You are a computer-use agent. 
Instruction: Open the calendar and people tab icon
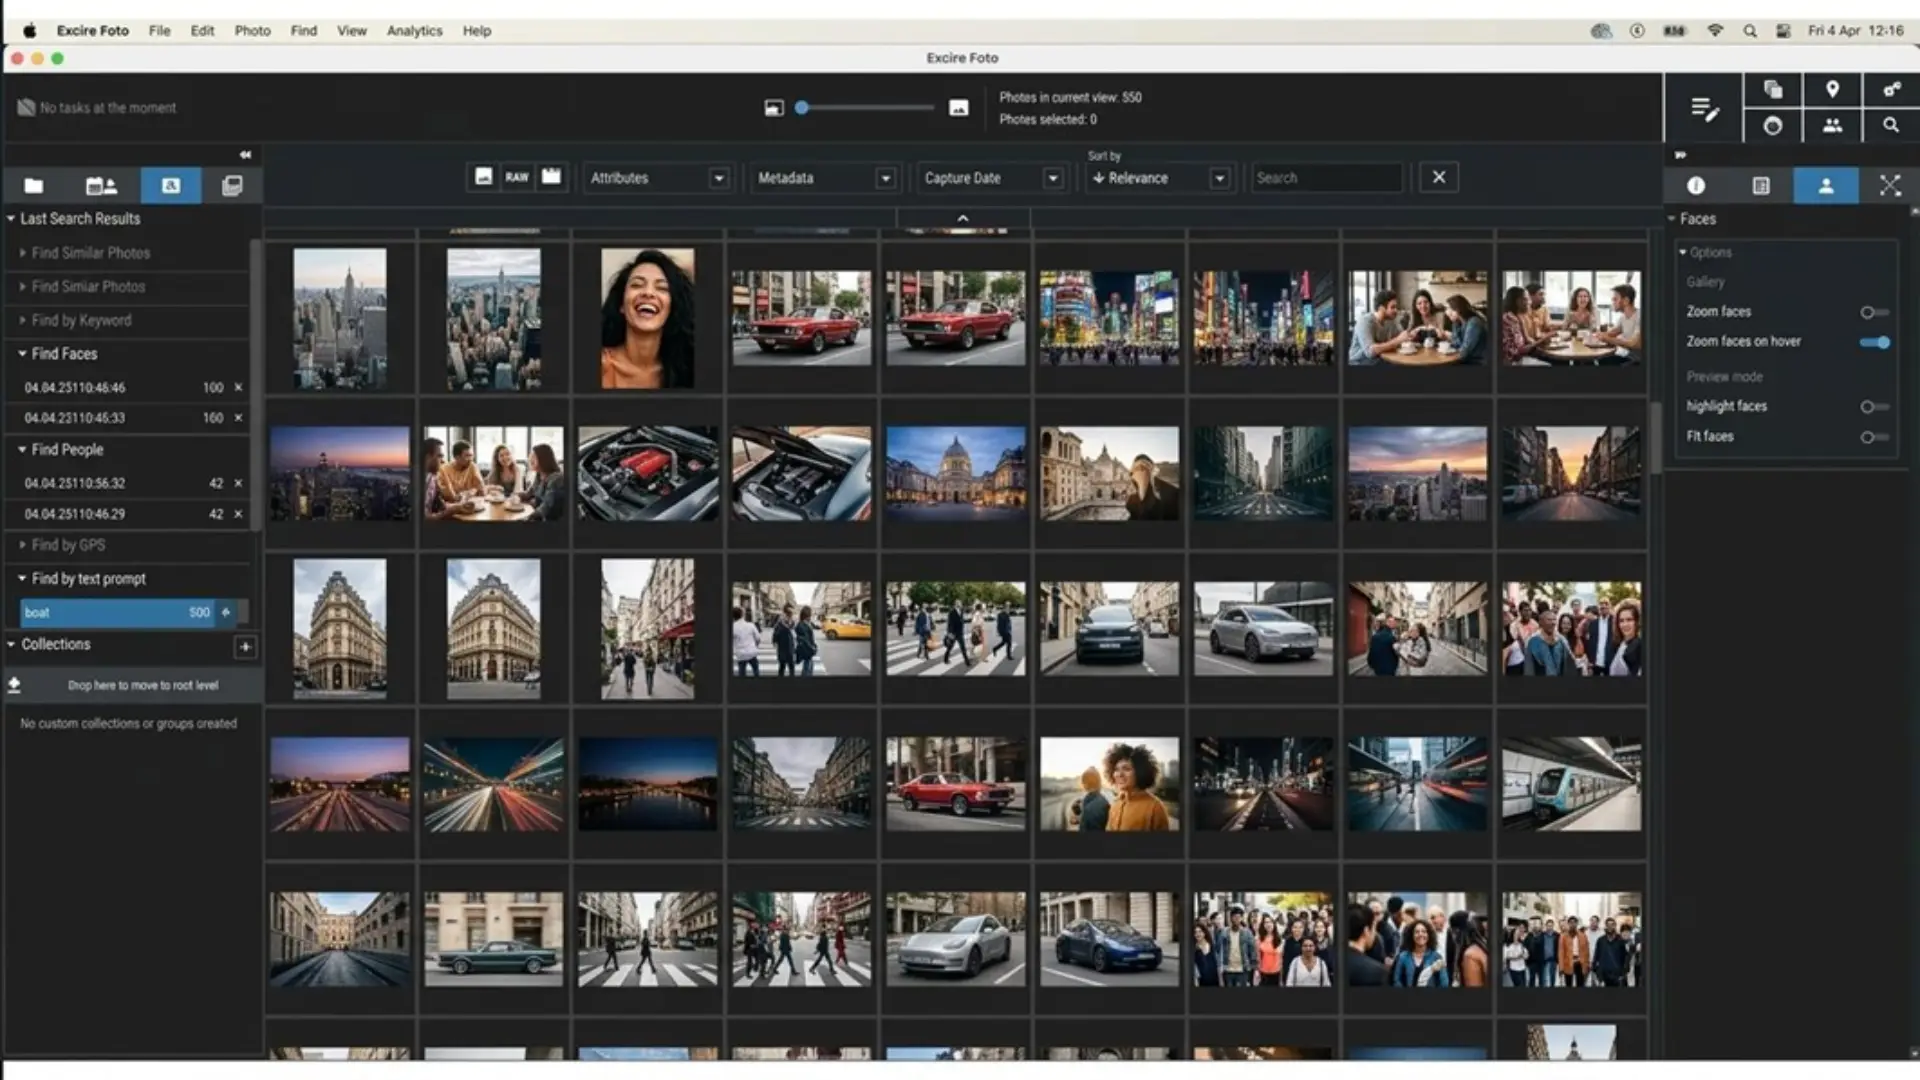point(101,186)
